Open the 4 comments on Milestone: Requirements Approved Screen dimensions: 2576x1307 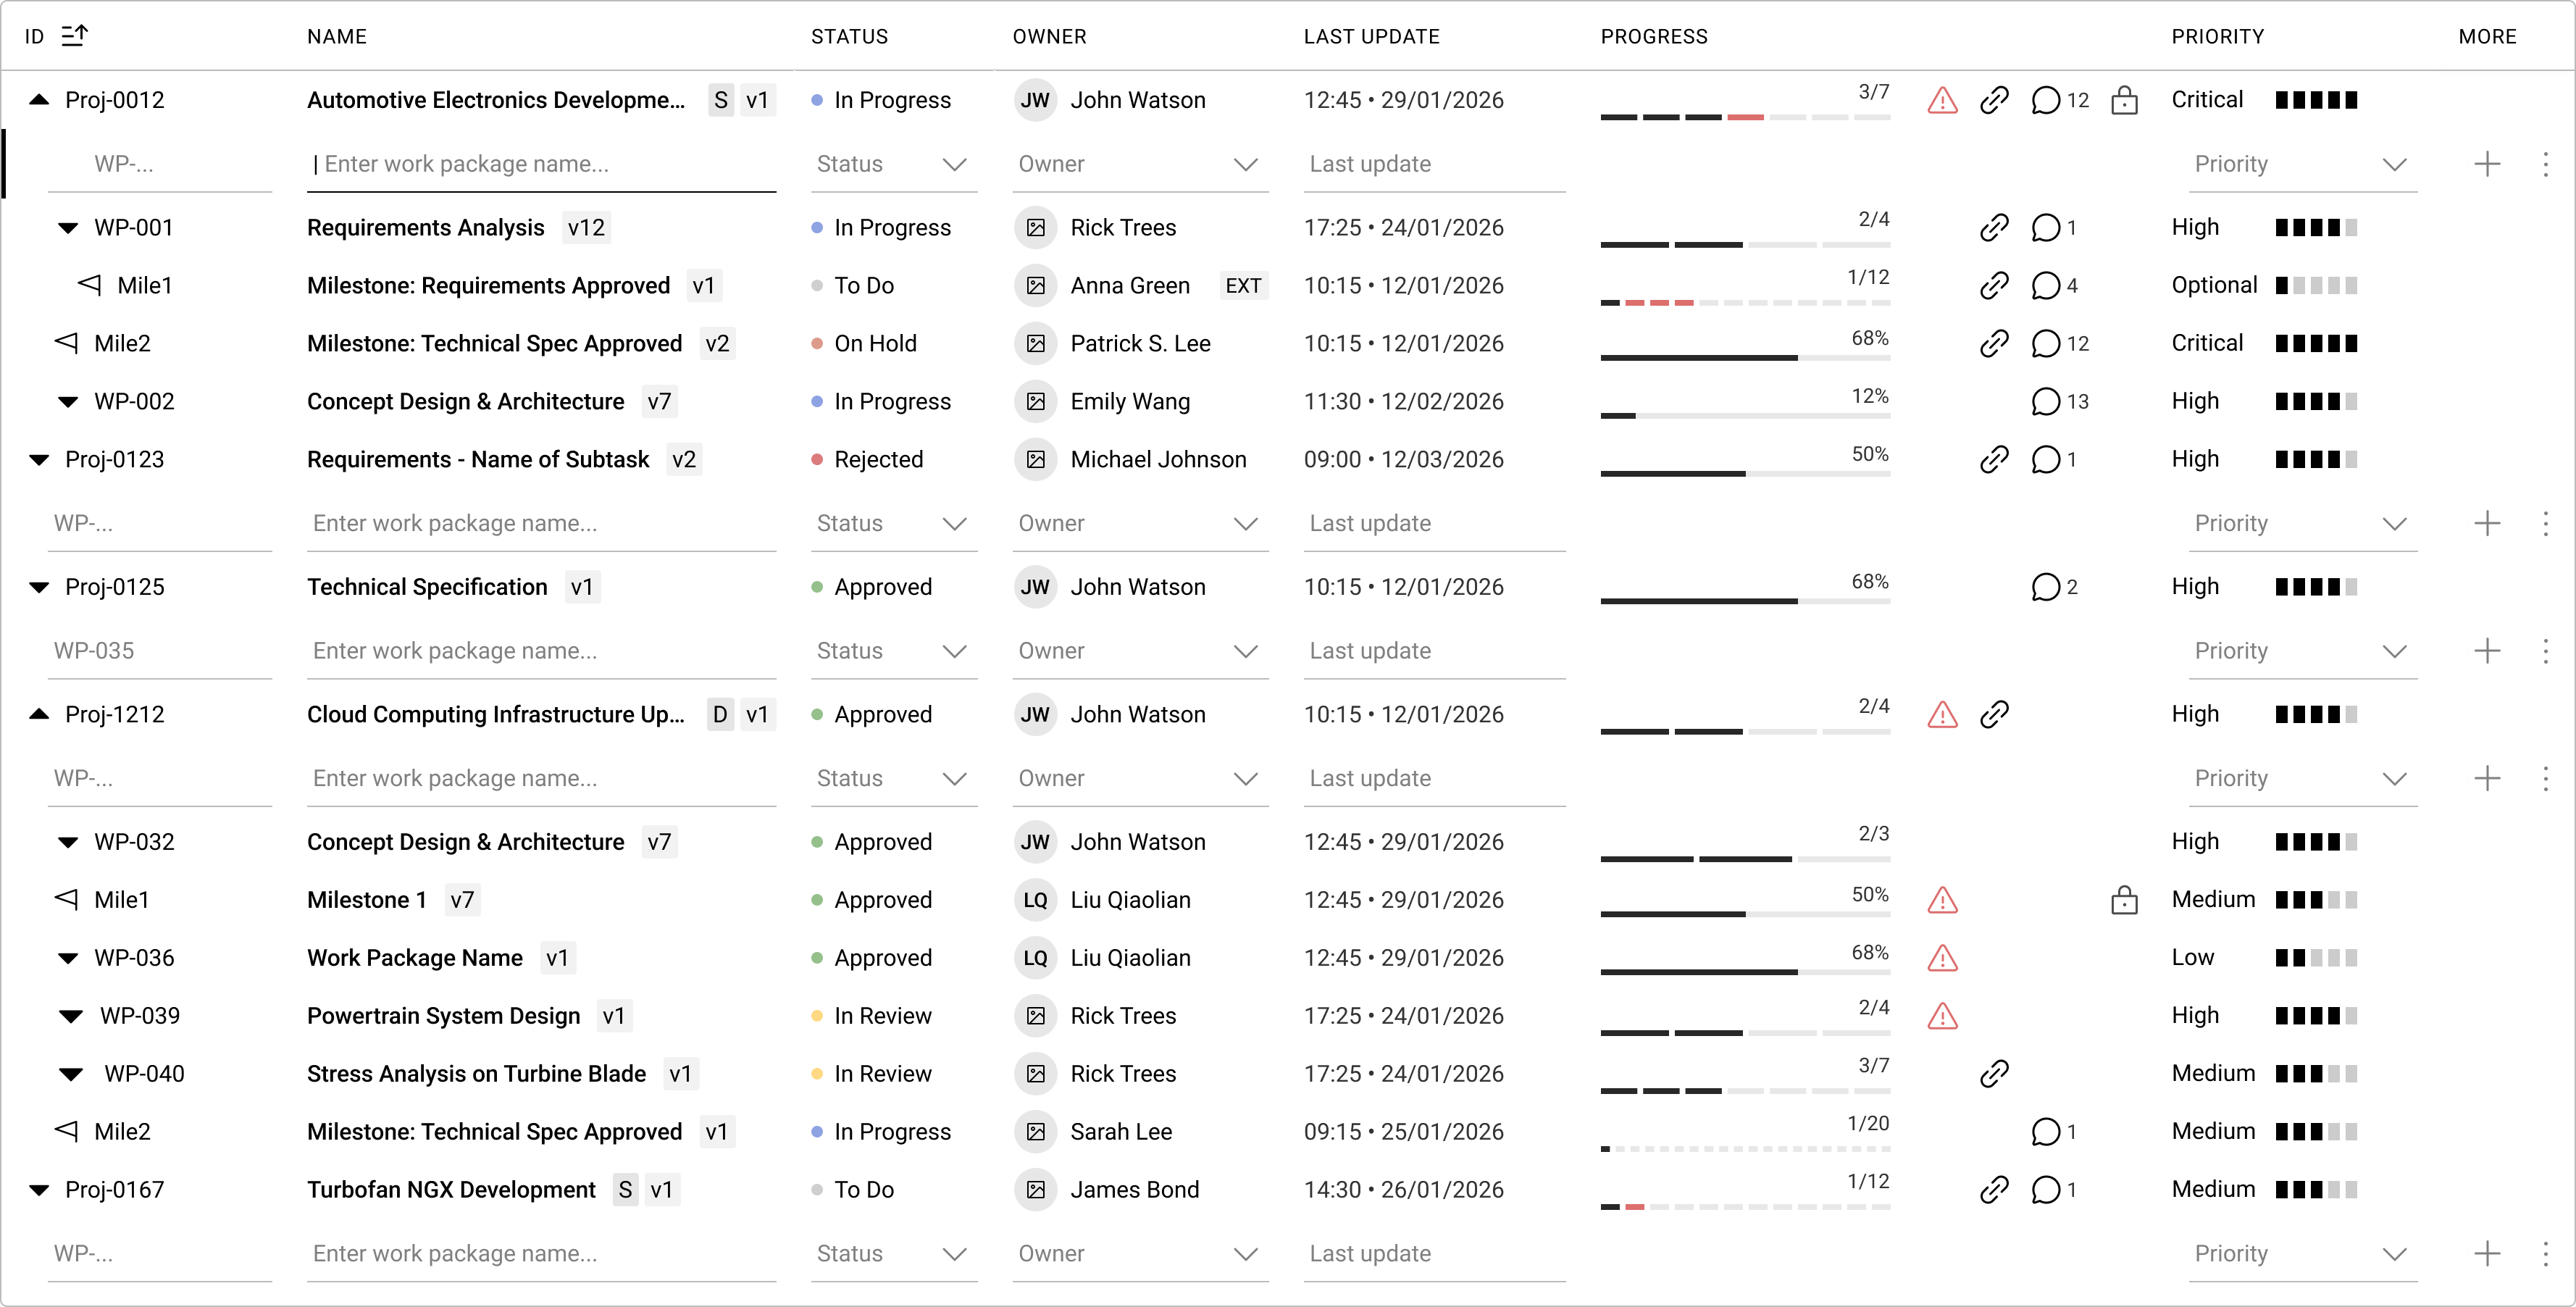pyautogui.click(x=2046, y=285)
